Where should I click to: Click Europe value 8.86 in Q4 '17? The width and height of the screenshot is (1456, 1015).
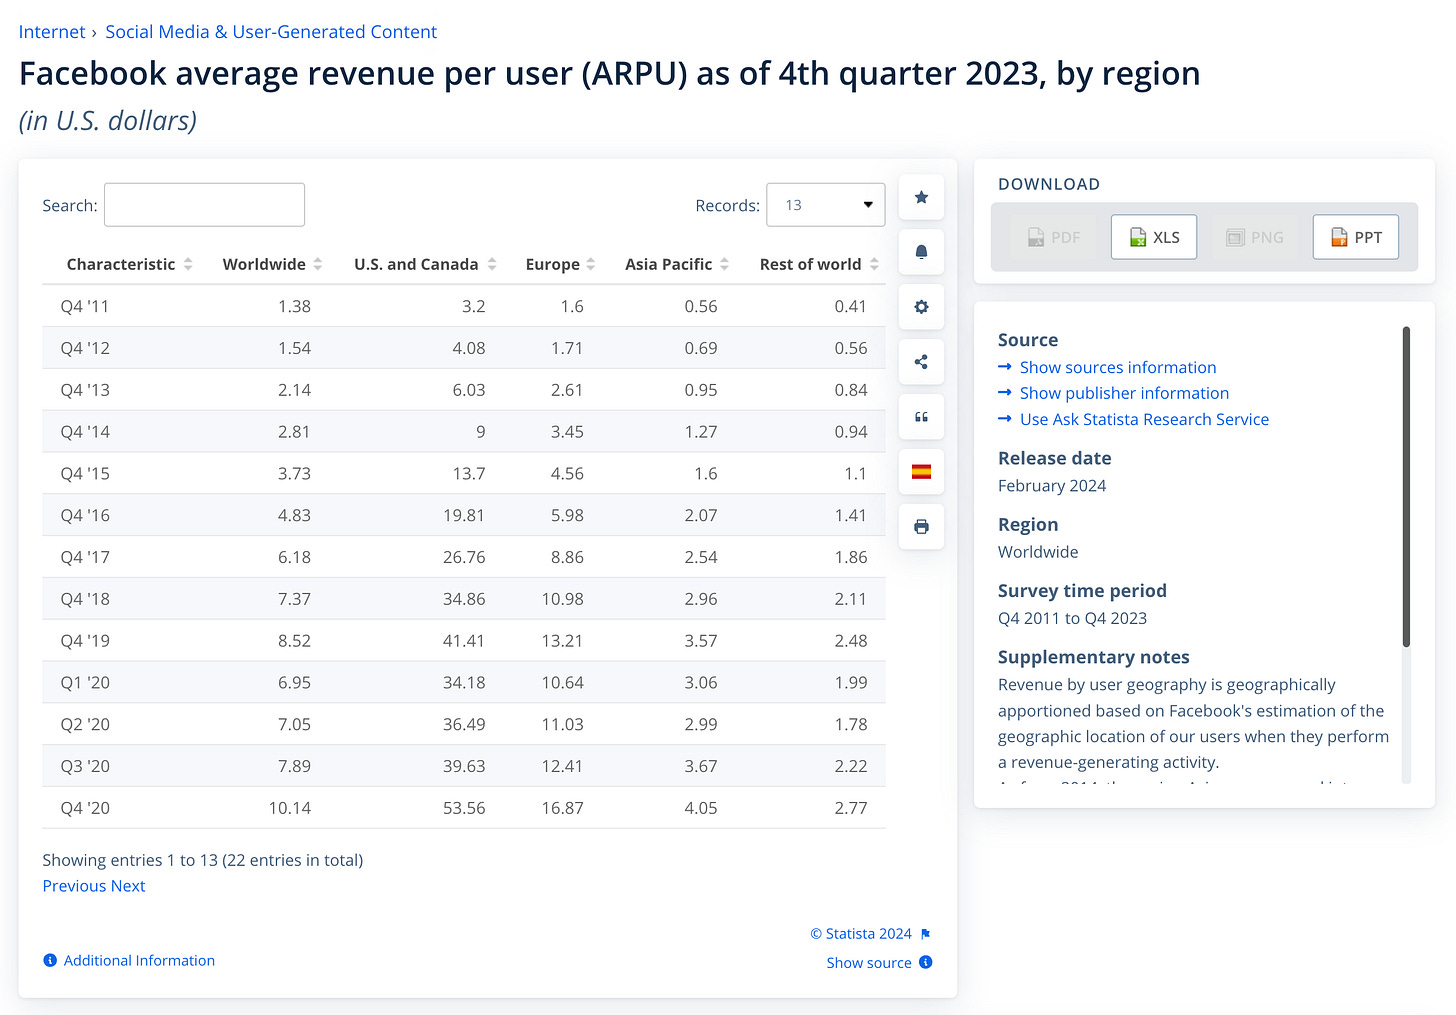coord(567,557)
